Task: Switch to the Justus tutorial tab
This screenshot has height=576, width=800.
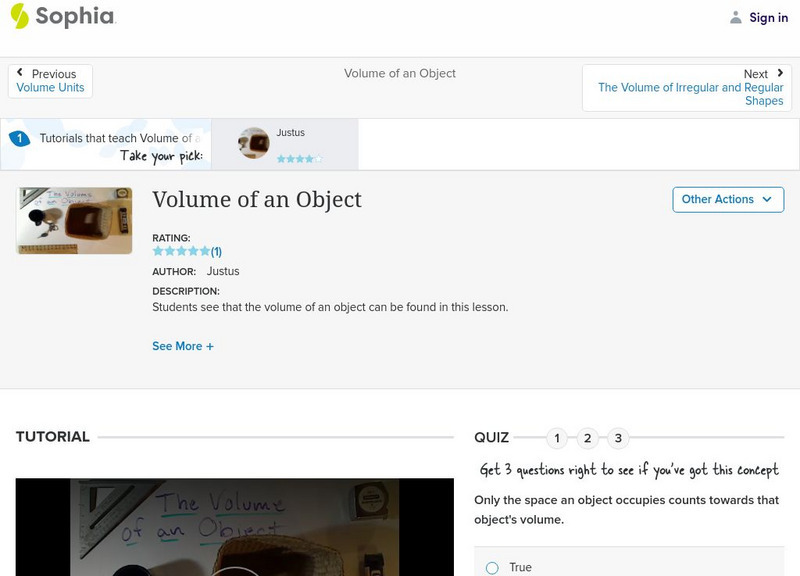Action: [290, 145]
